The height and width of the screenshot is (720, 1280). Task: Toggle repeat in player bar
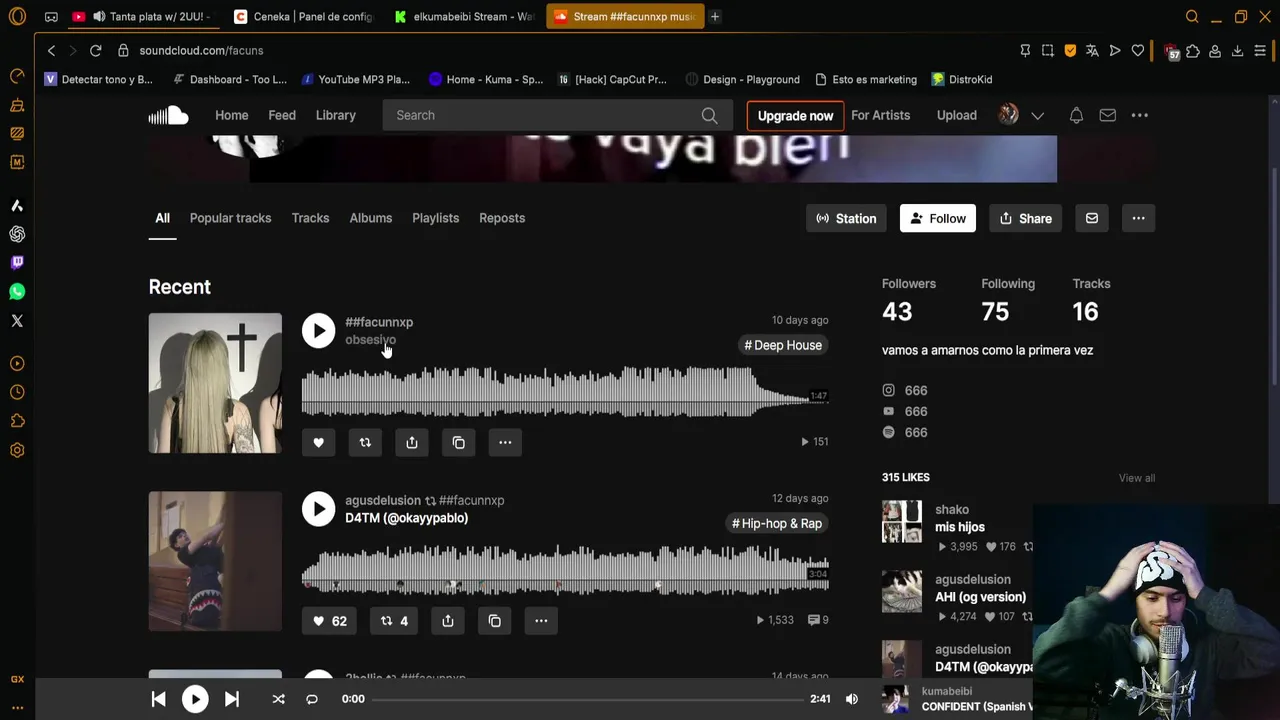pyautogui.click(x=312, y=699)
